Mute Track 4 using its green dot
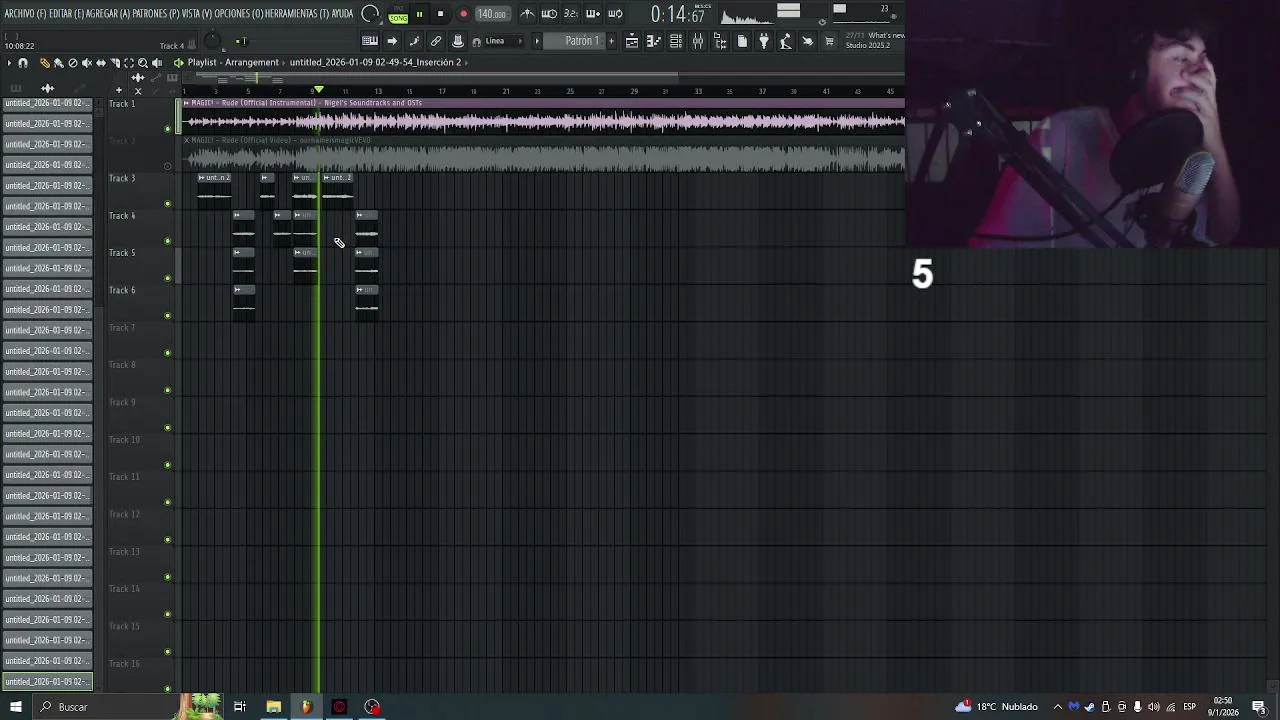1280x720 pixels. click(x=168, y=241)
